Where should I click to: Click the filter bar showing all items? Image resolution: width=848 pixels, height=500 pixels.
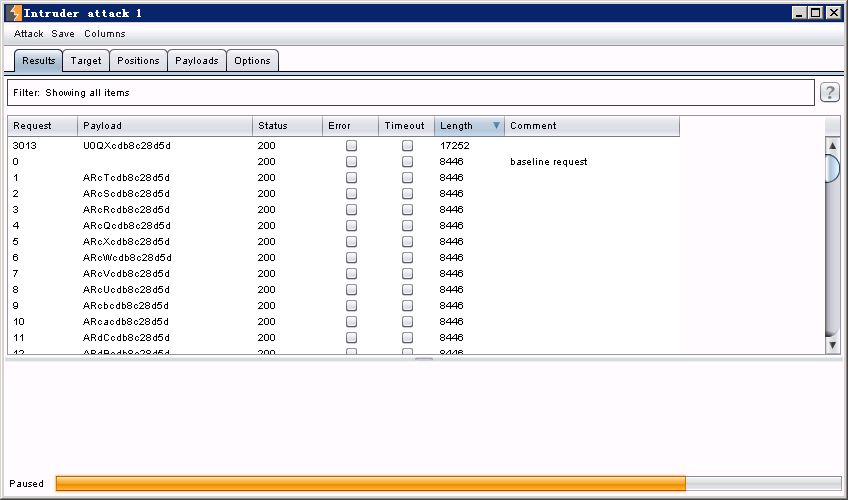410,93
